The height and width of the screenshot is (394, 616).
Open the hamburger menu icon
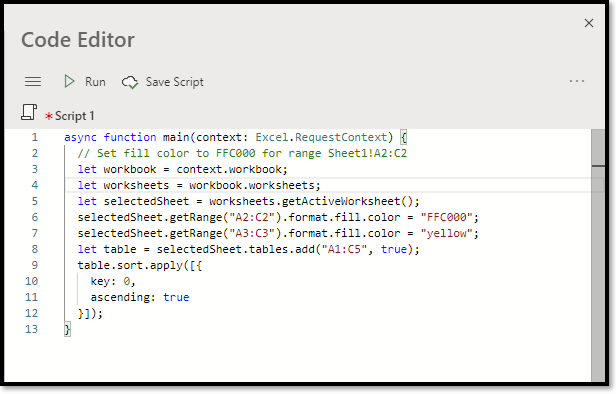(x=33, y=82)
